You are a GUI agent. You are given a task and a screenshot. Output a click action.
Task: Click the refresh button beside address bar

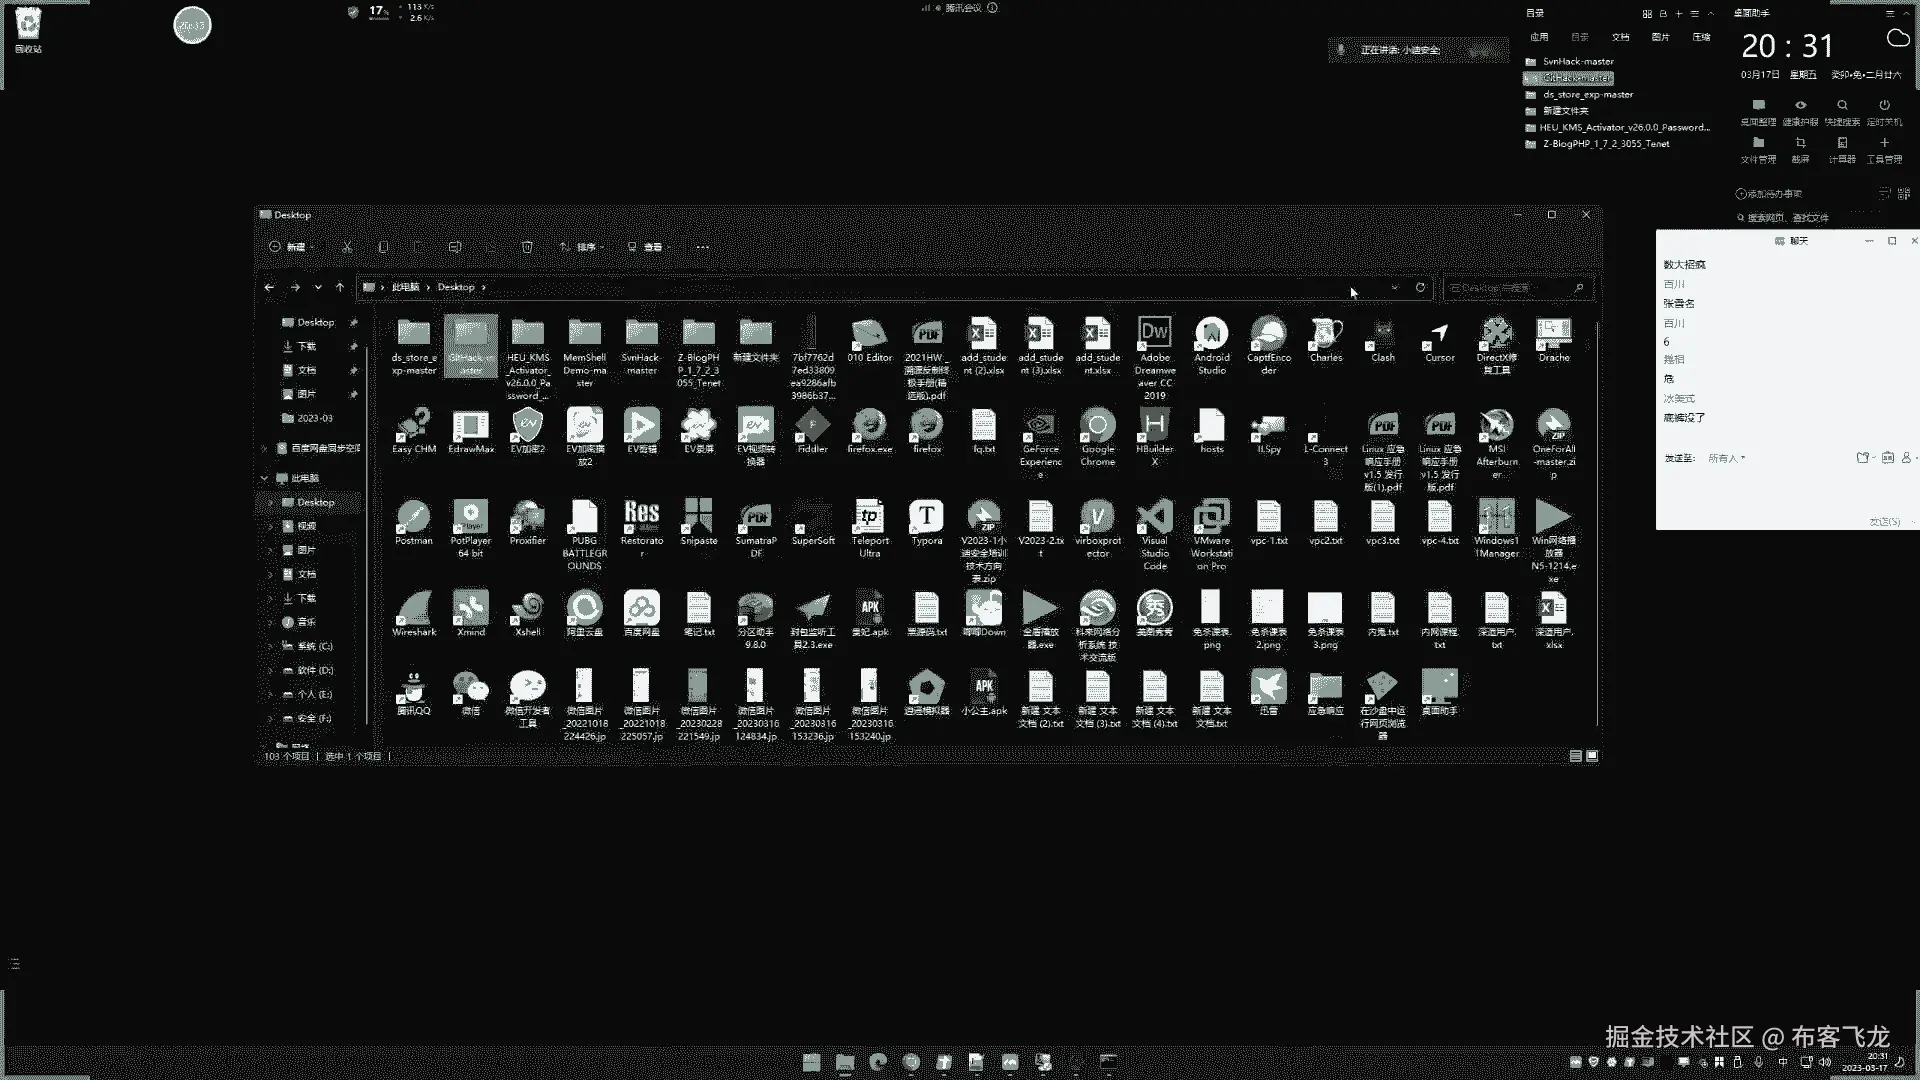pyautogui.click(x=1420, y=287)
